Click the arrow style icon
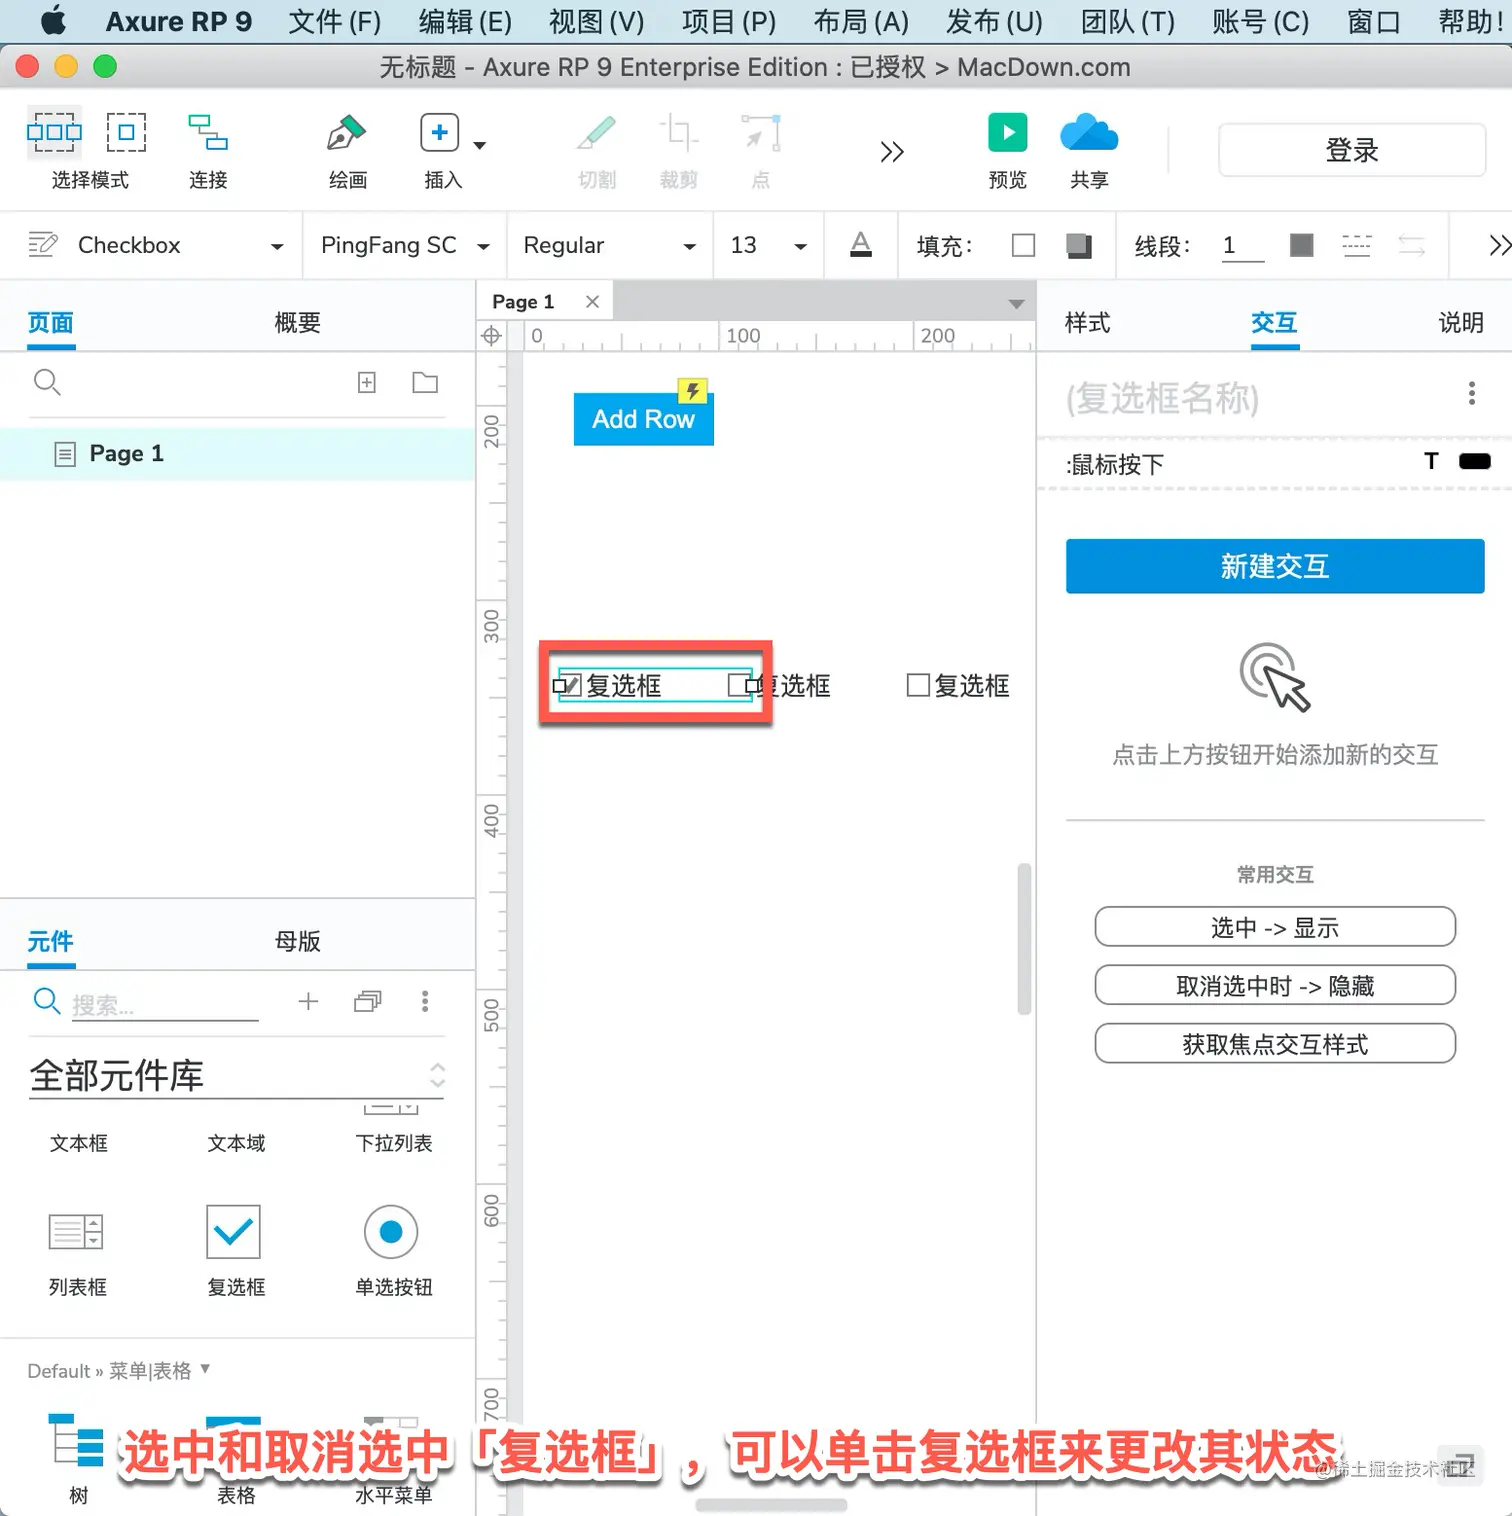Screen dimensions: 1512x1516 point(1411,245)
